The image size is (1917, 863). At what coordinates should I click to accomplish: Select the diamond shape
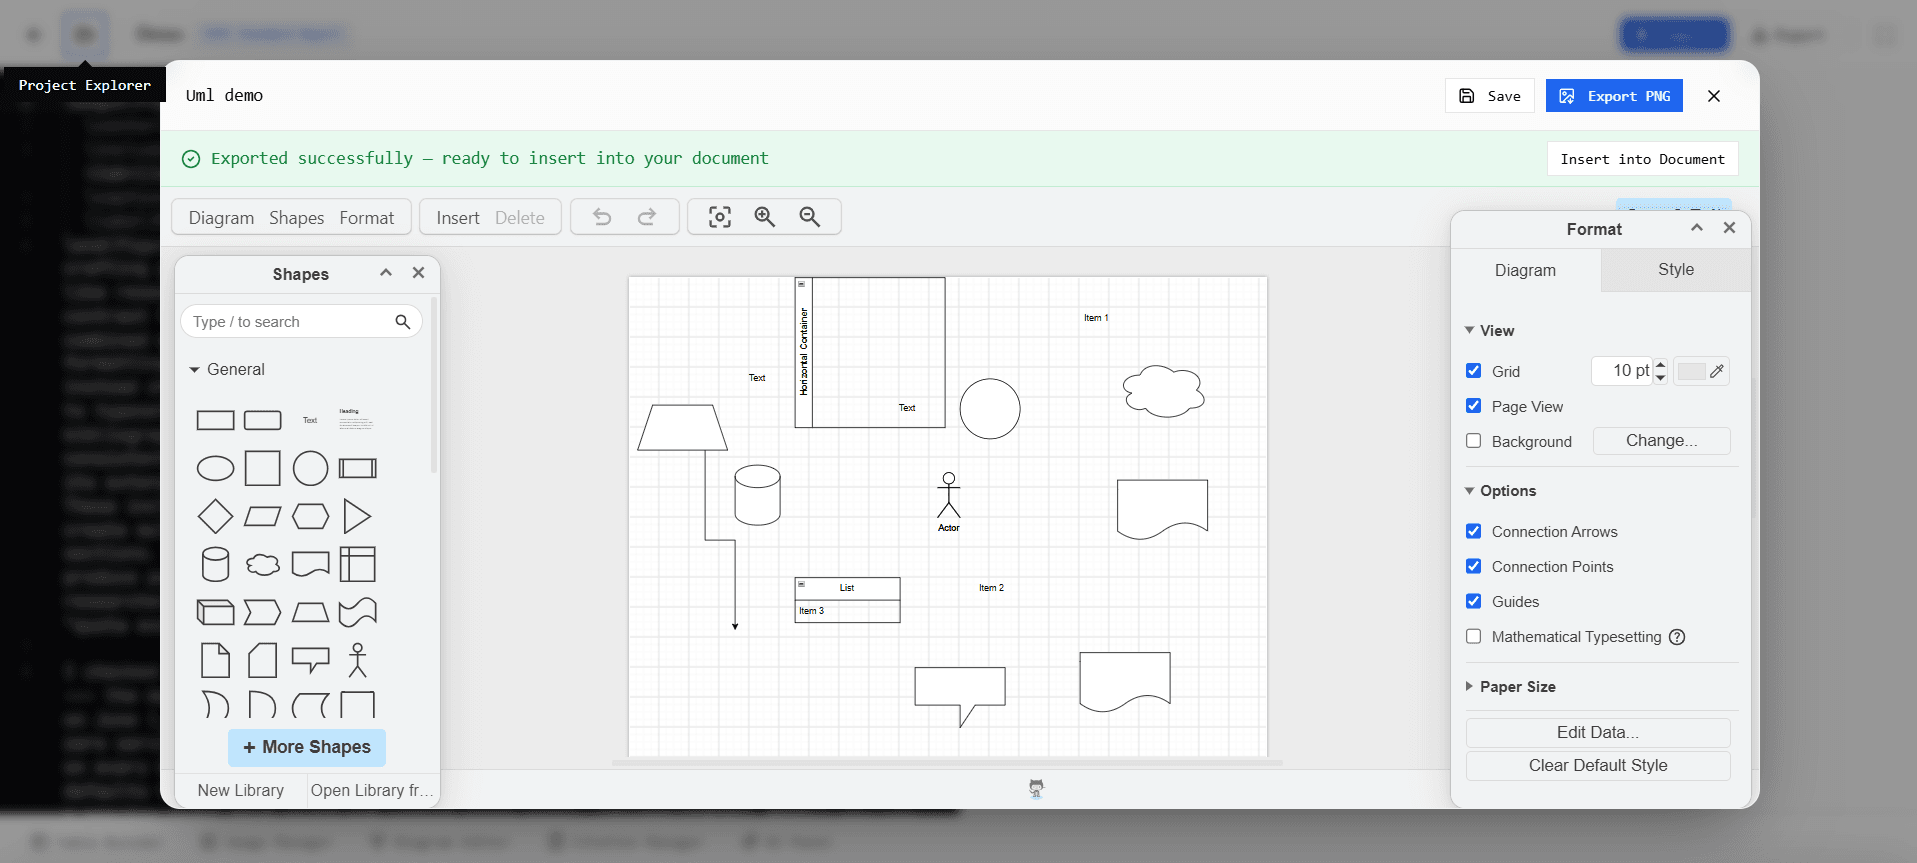215,516
